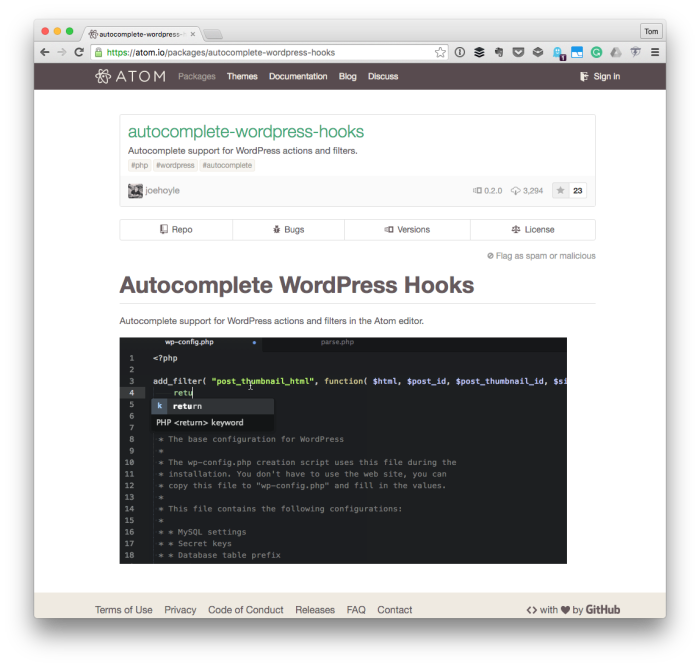Open the 1Password extension icon
This screenshot has height=667, width=700.
click(x=460, y=52)
